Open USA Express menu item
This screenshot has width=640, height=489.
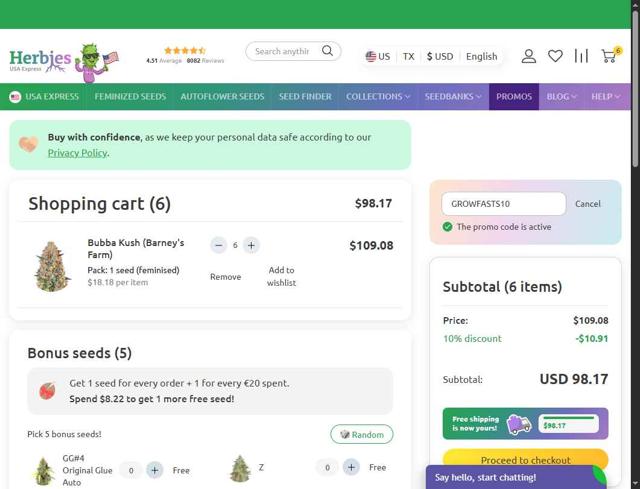44,97
